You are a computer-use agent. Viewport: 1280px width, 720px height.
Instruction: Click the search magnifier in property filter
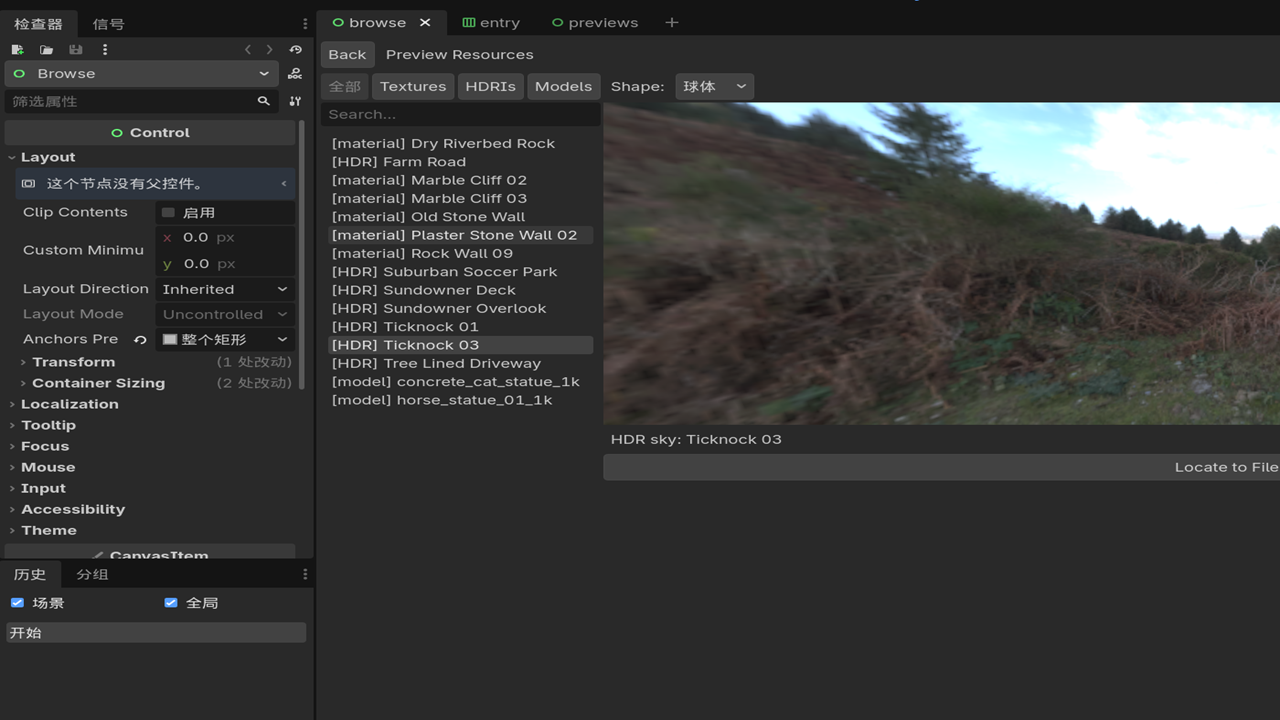click(x=264, y=101)
